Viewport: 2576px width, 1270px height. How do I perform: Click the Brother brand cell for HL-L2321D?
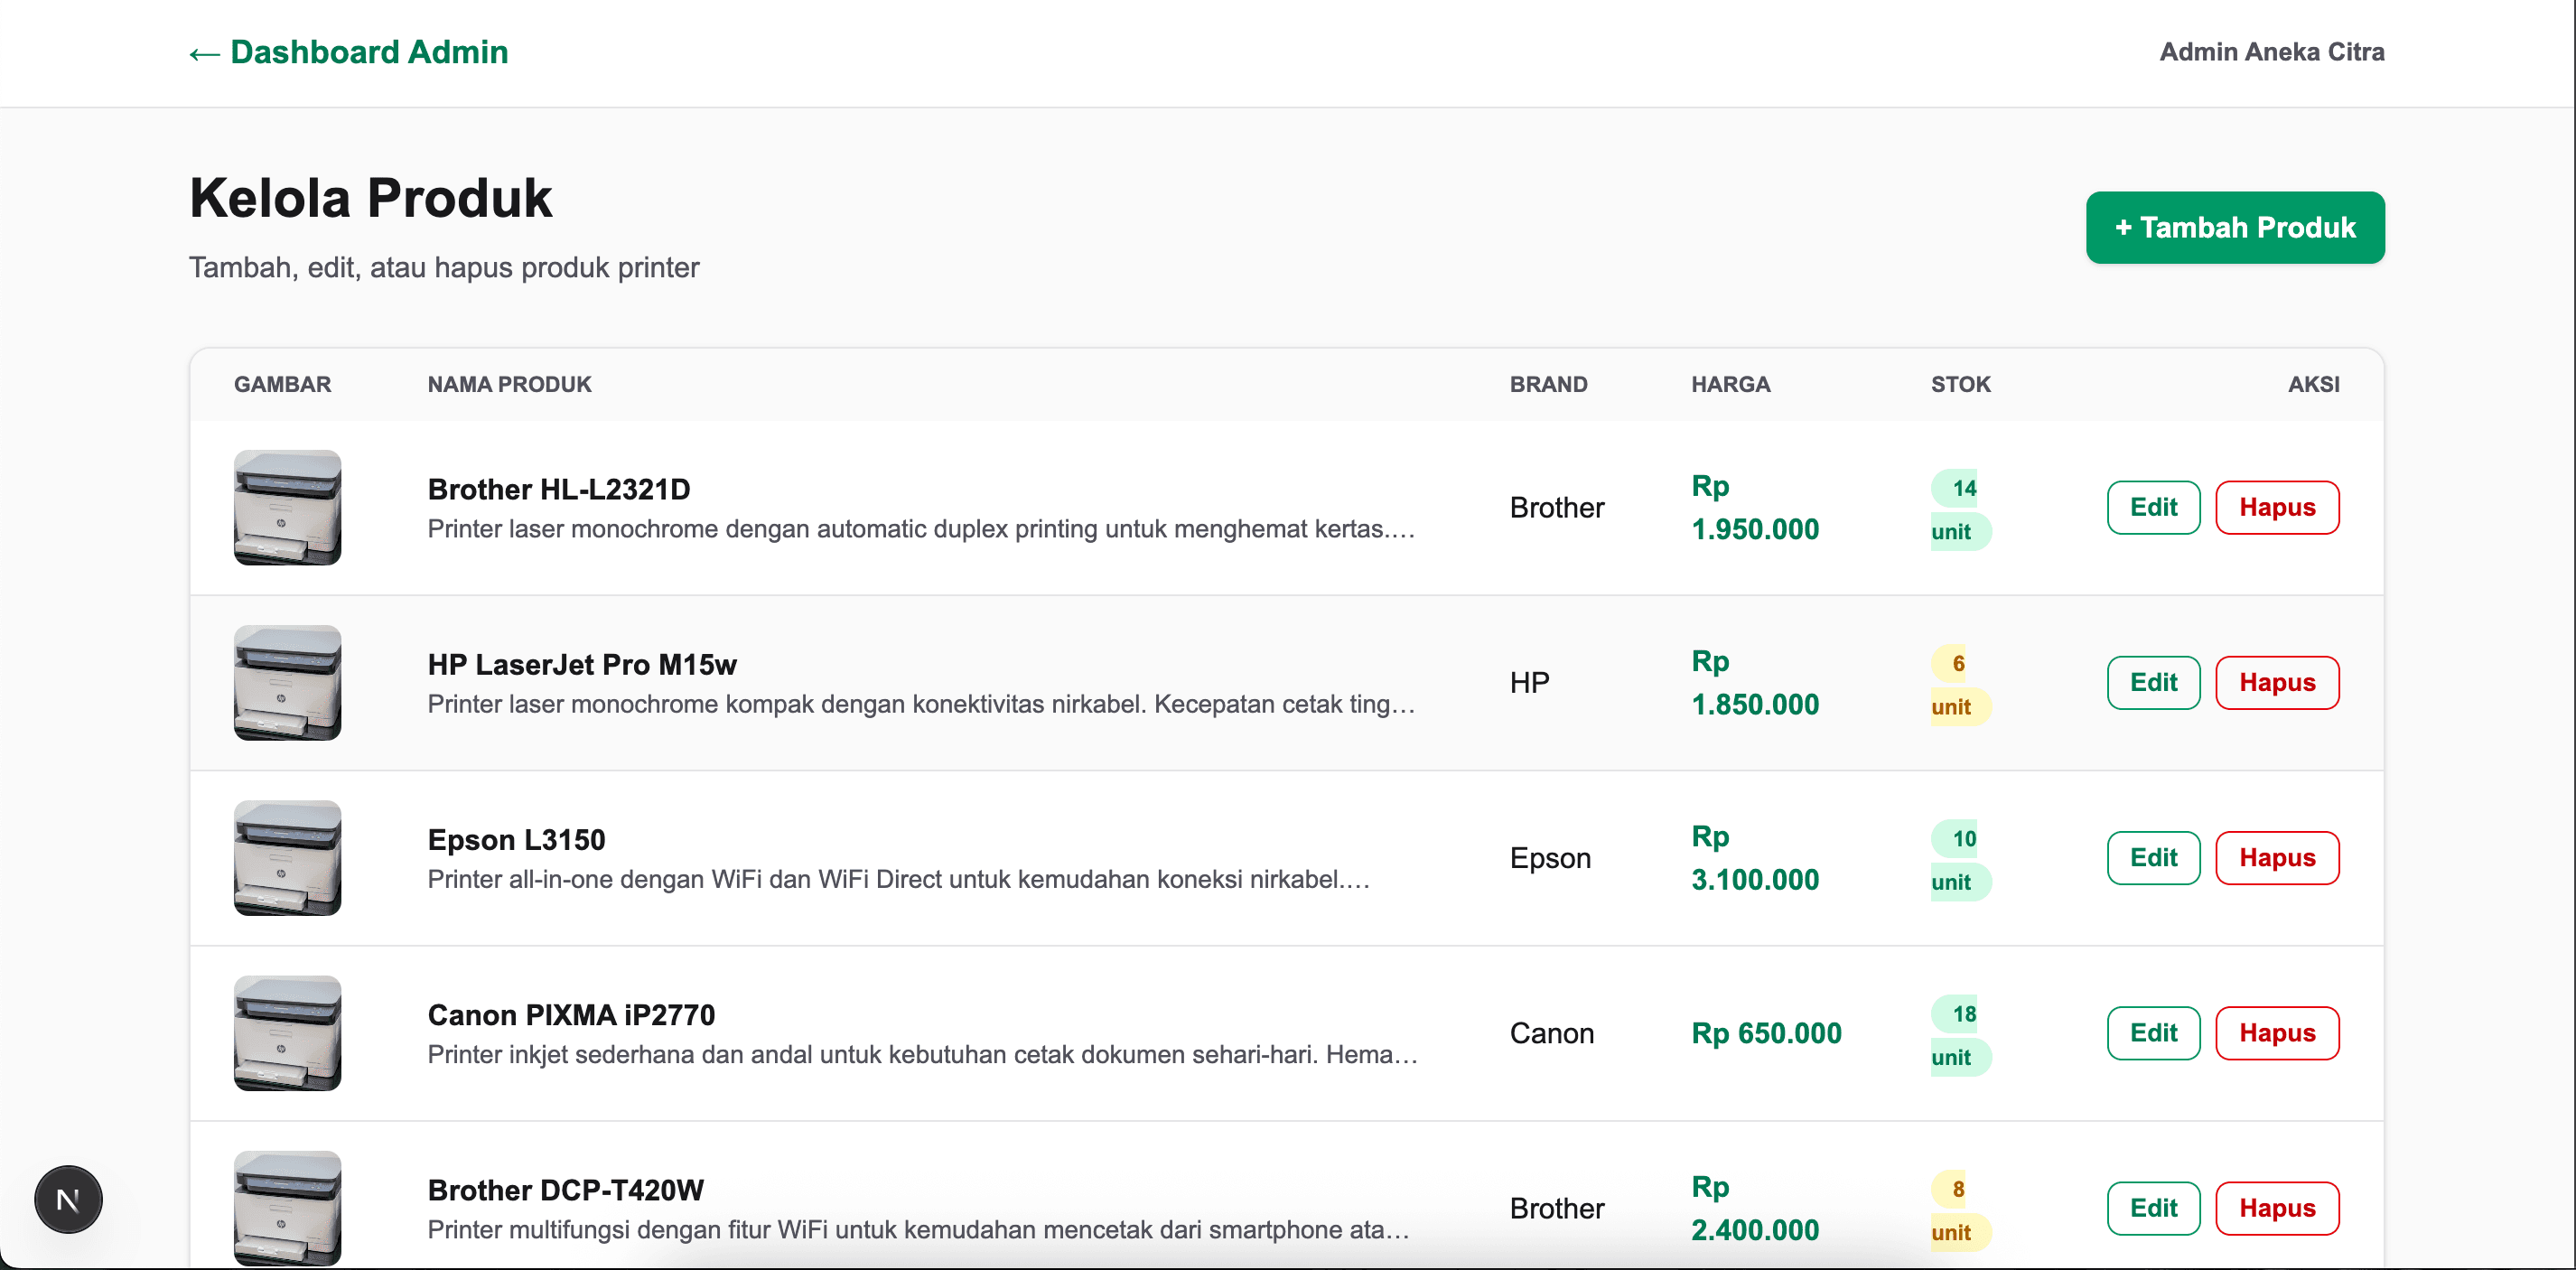pyautogui.click(x=1556, y=507)
